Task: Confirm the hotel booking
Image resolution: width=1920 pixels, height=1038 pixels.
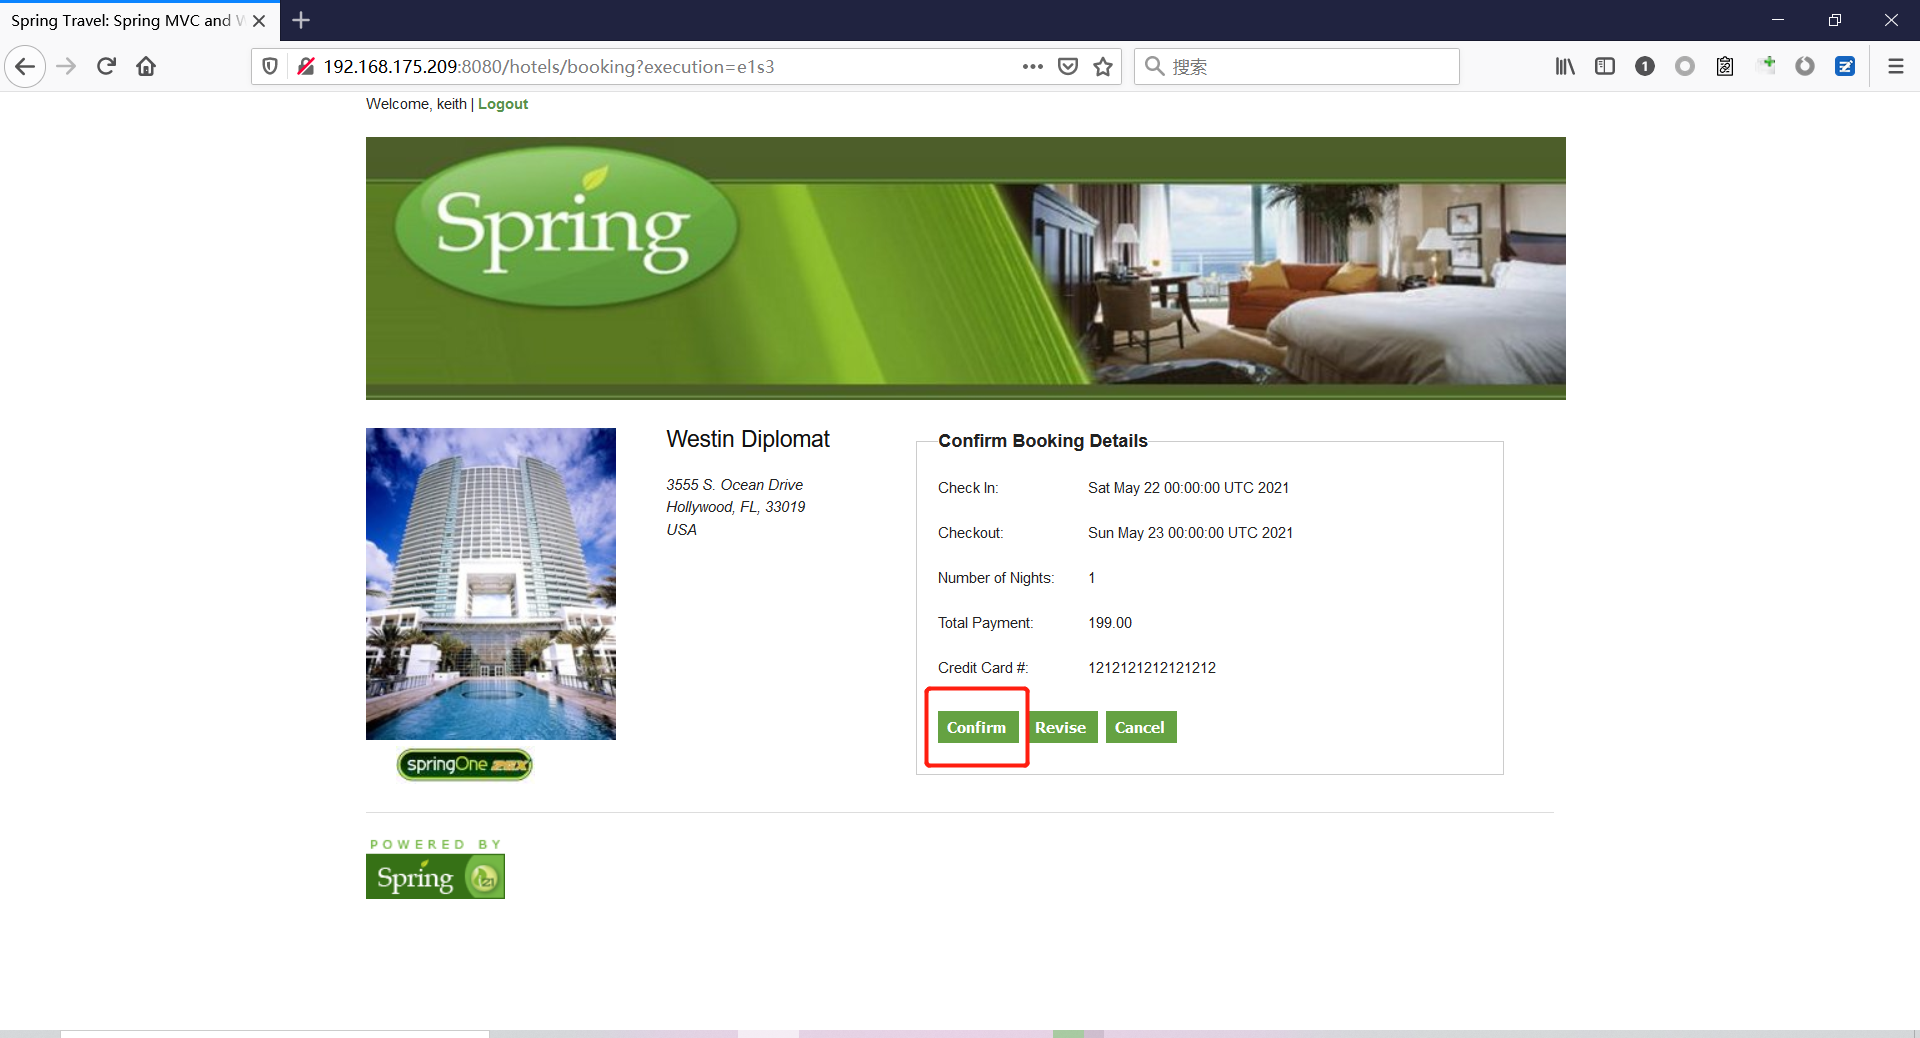Action: tap(977, 727)
